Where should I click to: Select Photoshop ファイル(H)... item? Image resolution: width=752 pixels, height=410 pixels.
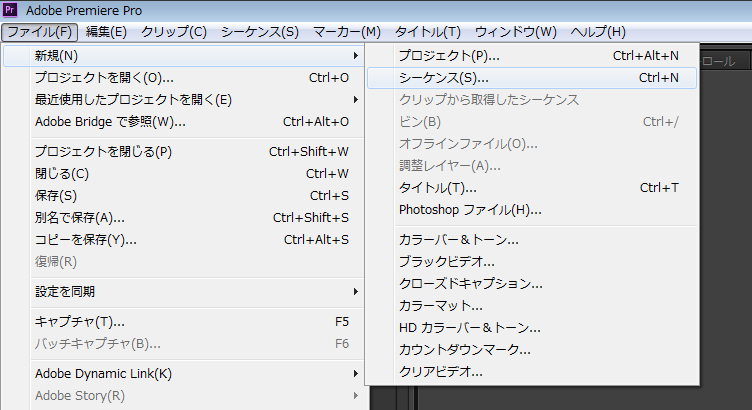pyautogui.click(x=470, y=209)
